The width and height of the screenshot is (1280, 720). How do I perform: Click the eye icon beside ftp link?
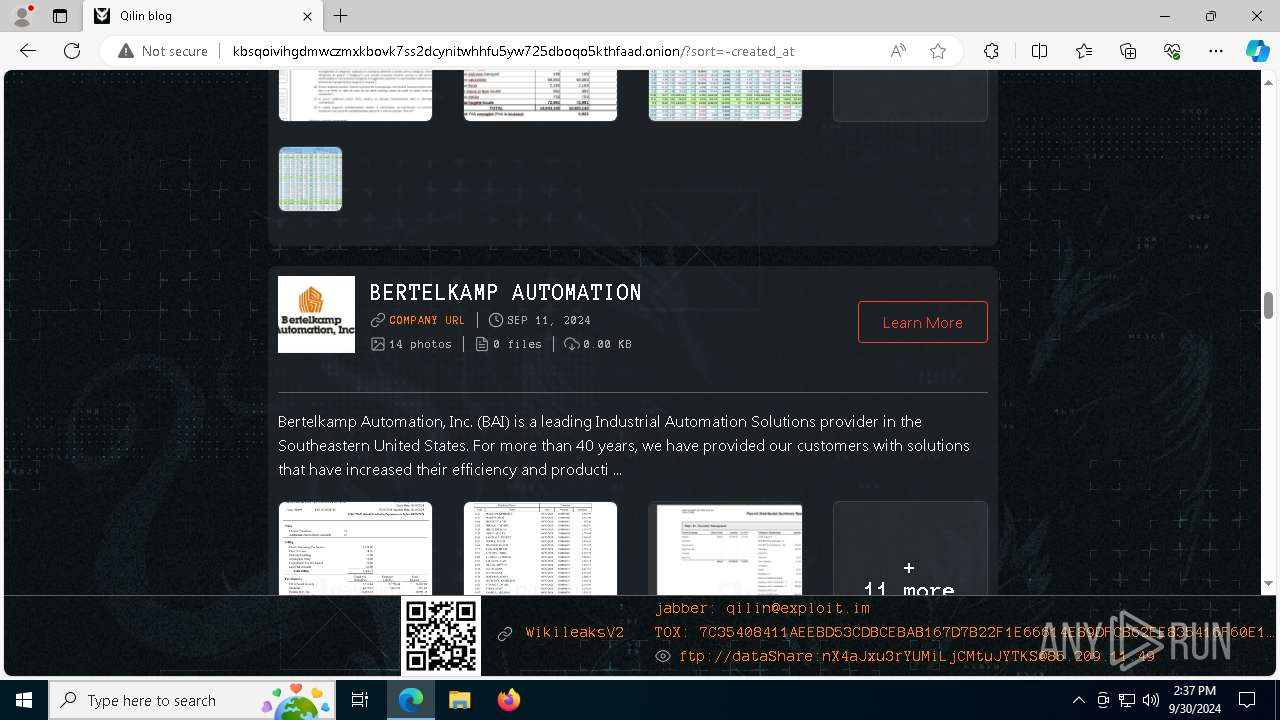(662, 656)
